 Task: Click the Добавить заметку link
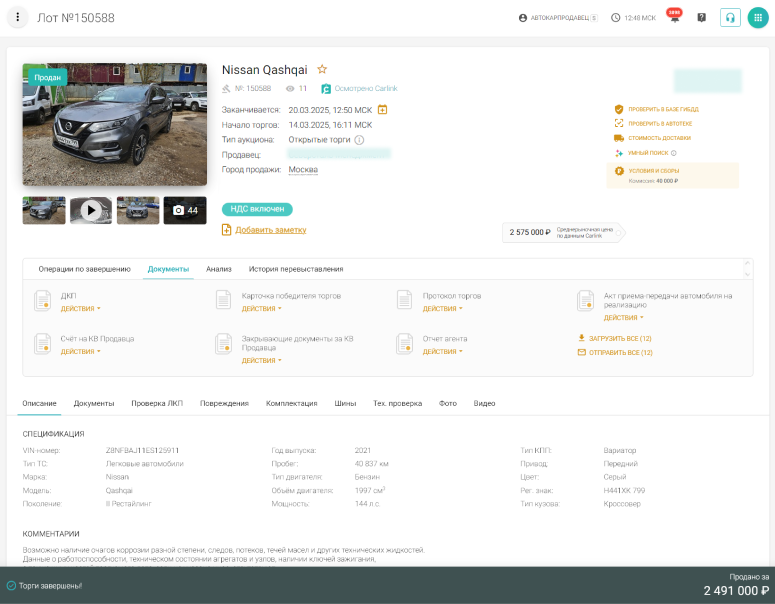[270, 230]
